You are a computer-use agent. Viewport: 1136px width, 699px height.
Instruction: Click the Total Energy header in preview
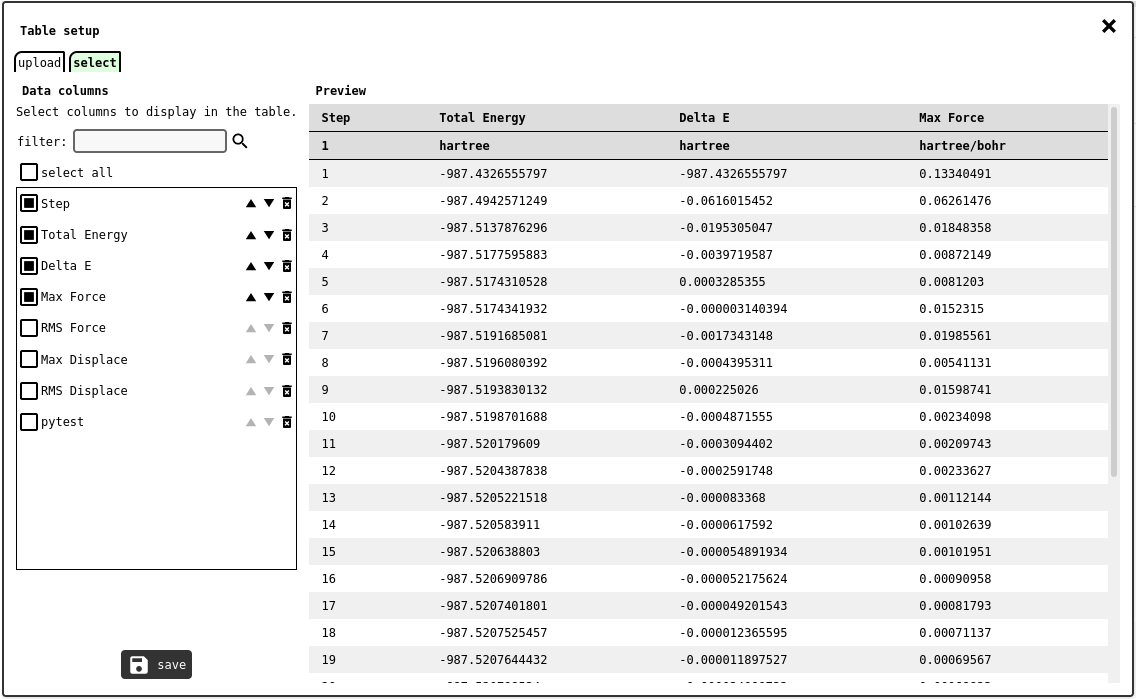482,118
